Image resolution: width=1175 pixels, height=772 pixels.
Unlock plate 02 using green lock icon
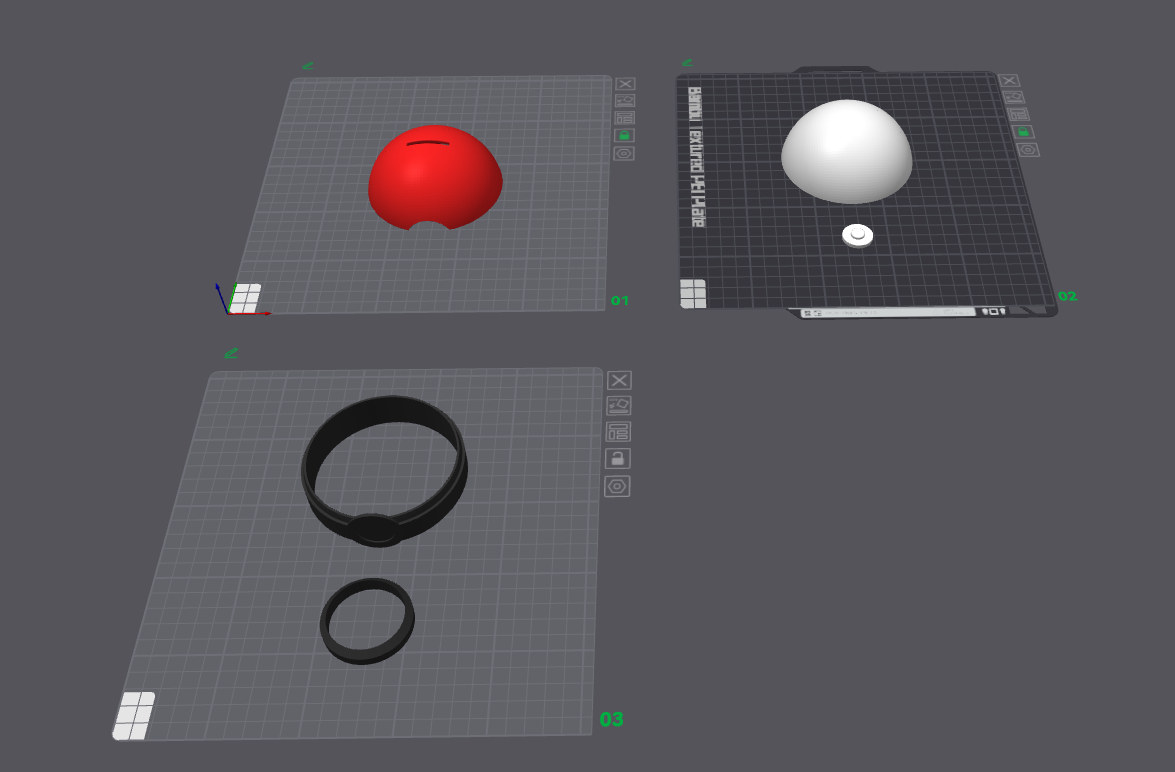click(x=1023, y=132)
